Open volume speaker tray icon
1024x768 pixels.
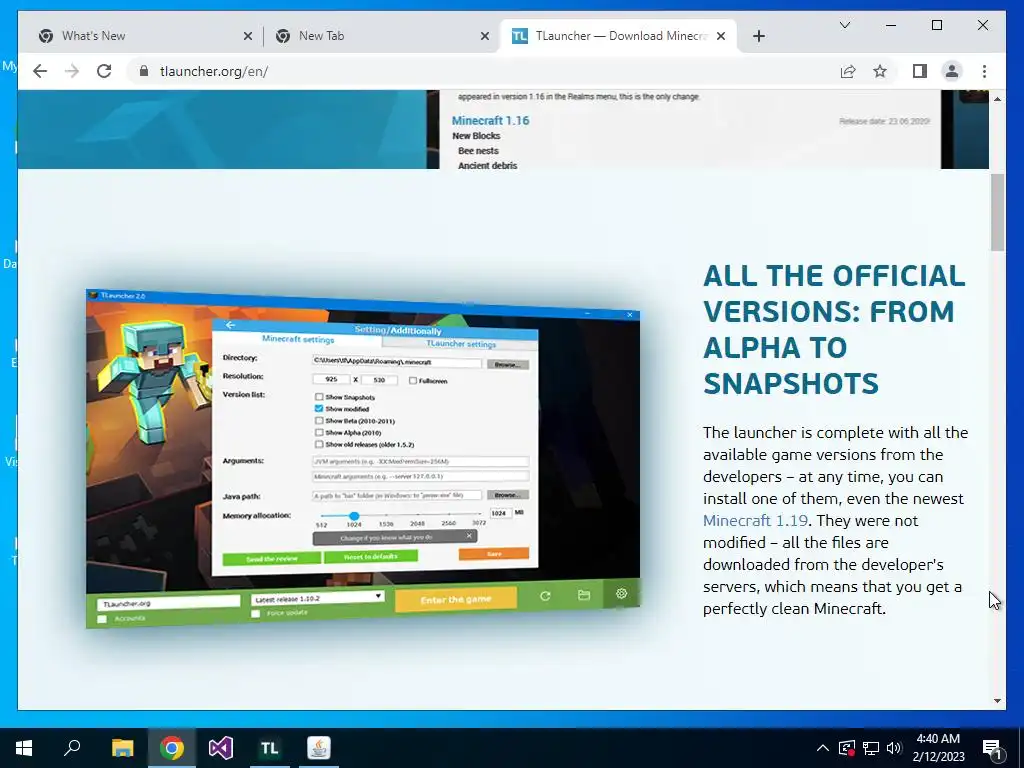pyautogui.click(x=894, y=748)
